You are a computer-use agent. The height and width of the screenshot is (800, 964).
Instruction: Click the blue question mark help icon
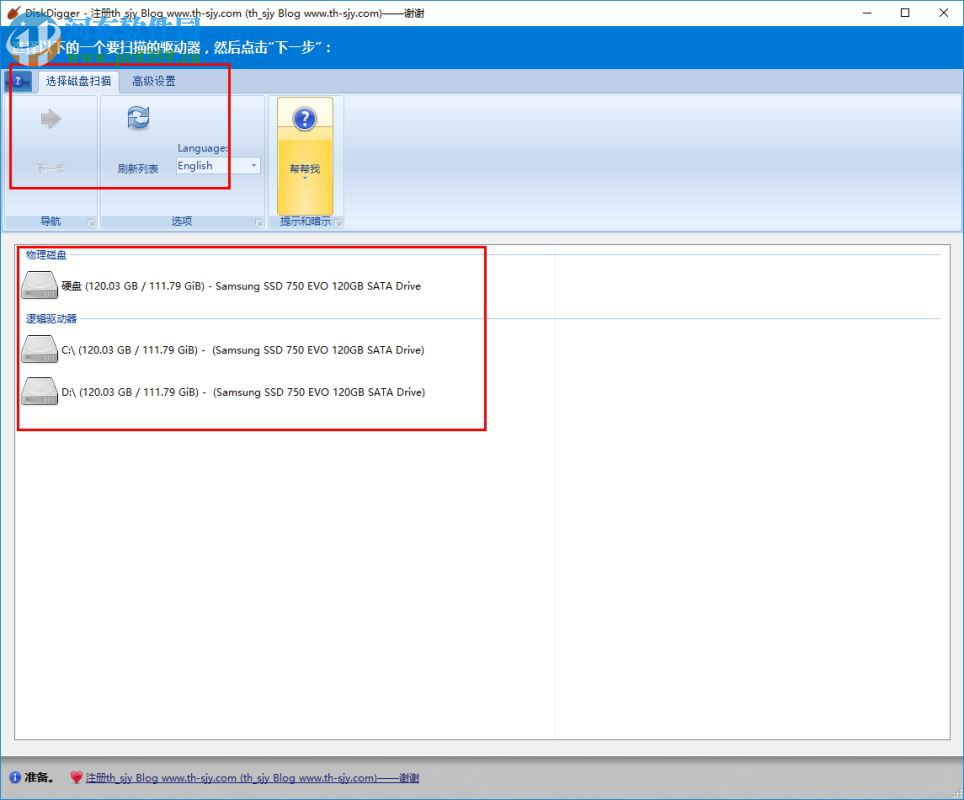304,119
